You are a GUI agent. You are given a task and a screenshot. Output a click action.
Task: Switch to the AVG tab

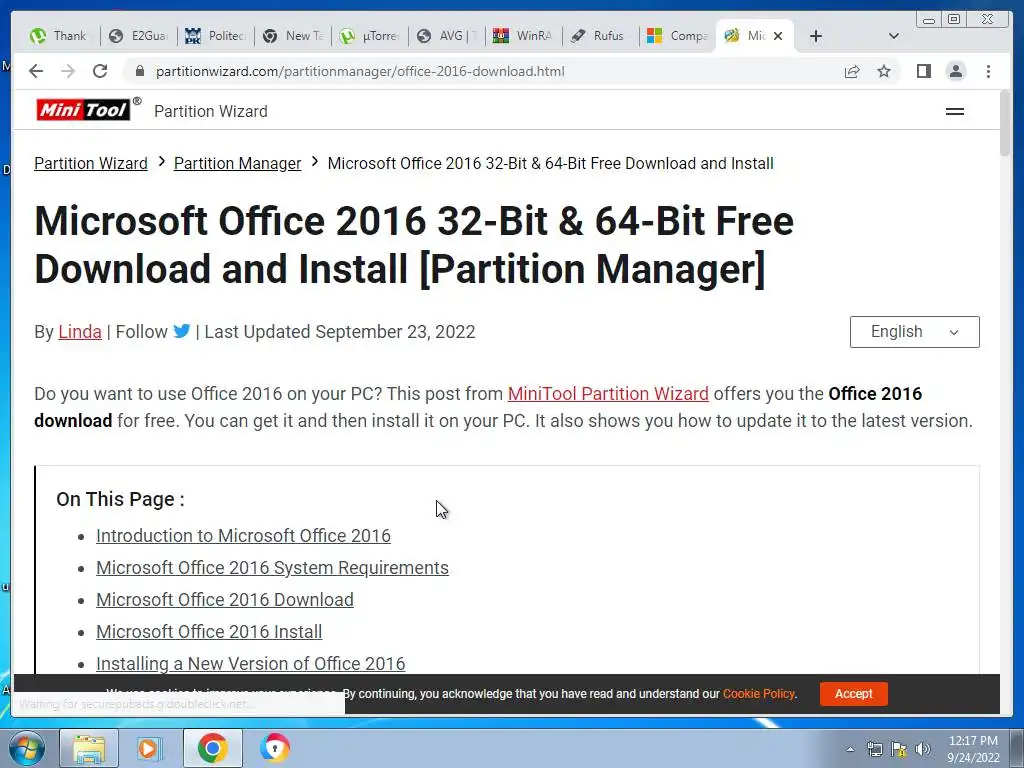(x=447, y=36)
